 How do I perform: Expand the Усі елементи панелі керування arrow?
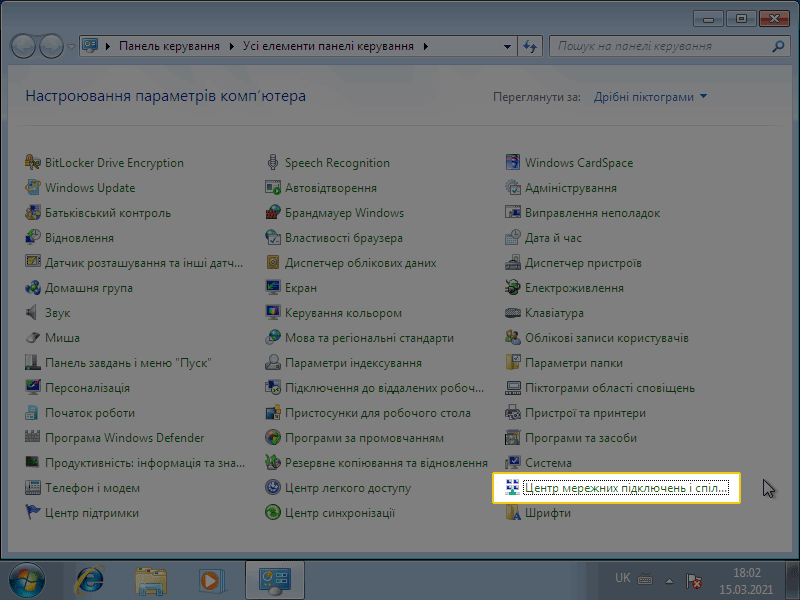point(426,46)
